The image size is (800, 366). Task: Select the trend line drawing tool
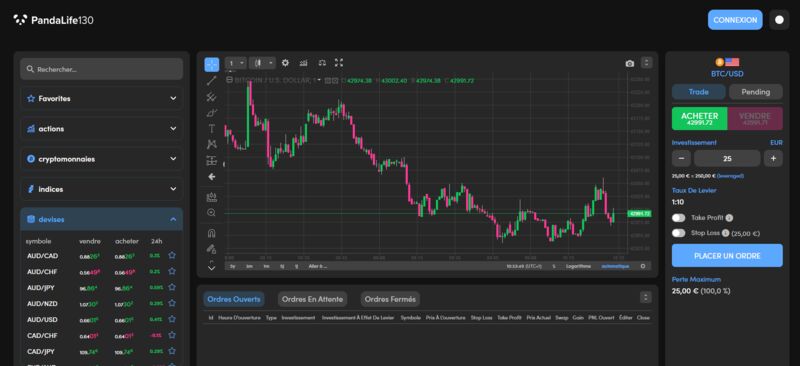point(212,80)
